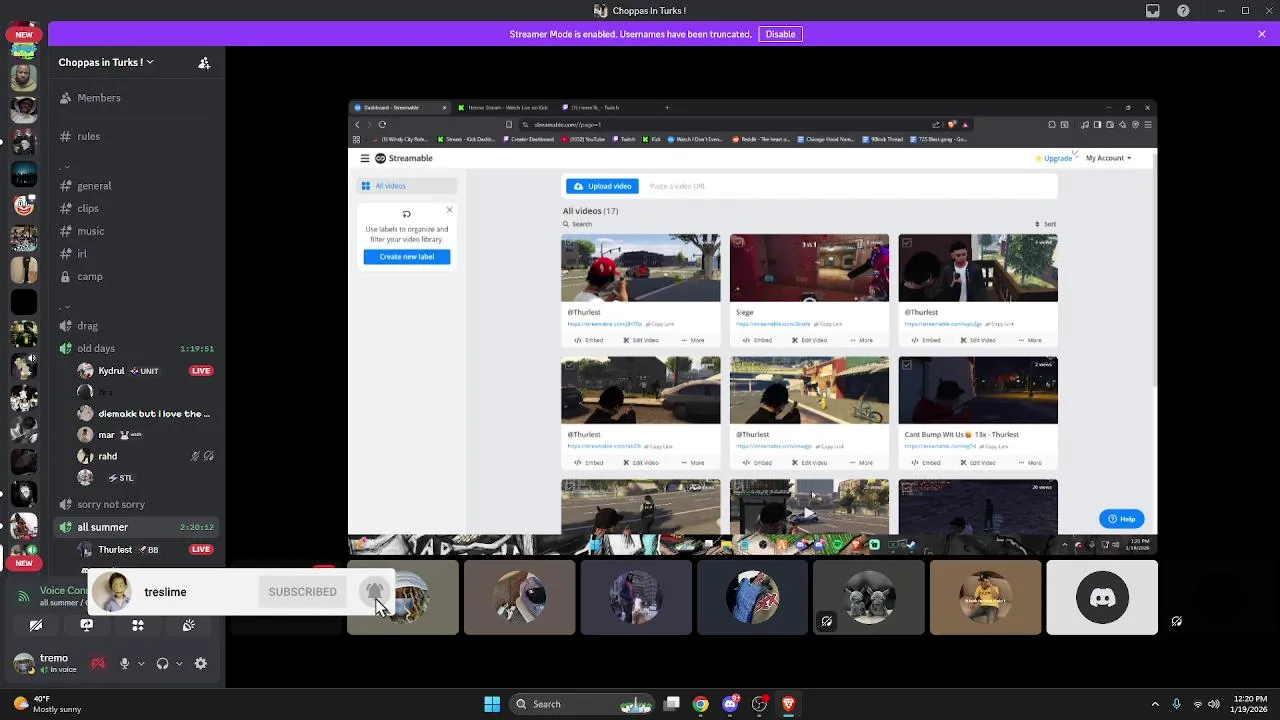Open the Activities launcher button
Viewport: 1280px width, 720px height.
click(x=138, y=625)
